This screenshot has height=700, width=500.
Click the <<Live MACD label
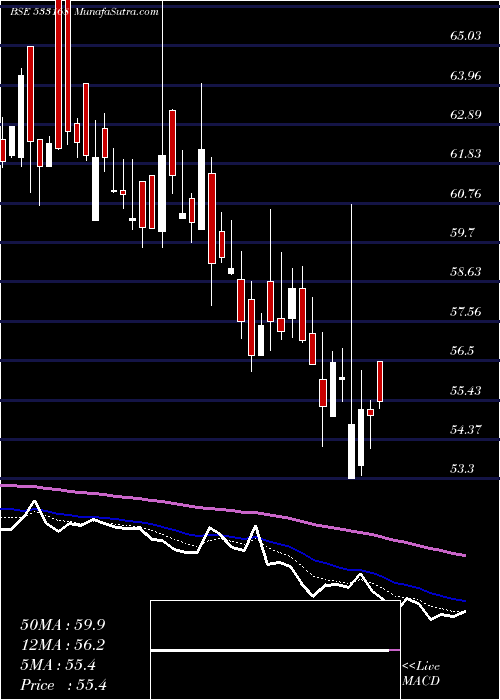point(421,674)
